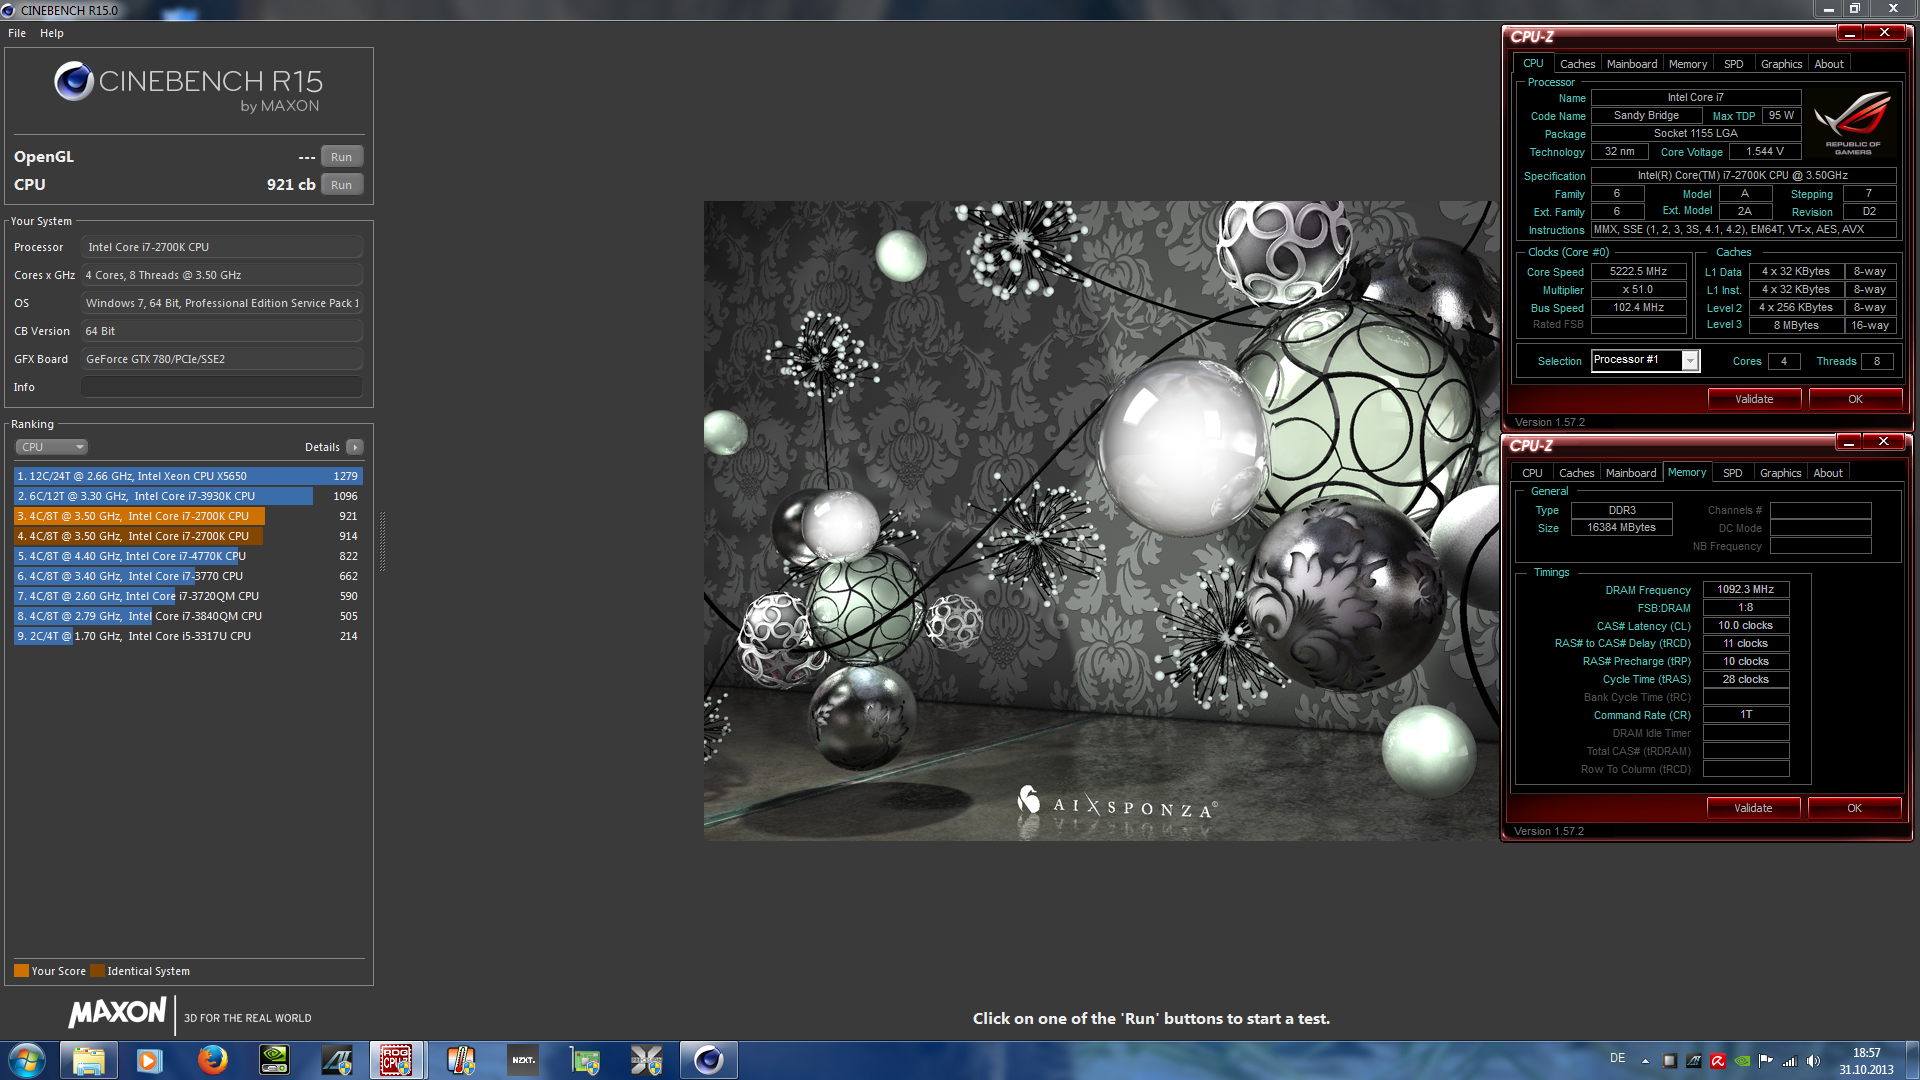Viewport: 1920px width, 1080px height.
Task: Click the MAXON logo
Action: tap(117, 1013)
